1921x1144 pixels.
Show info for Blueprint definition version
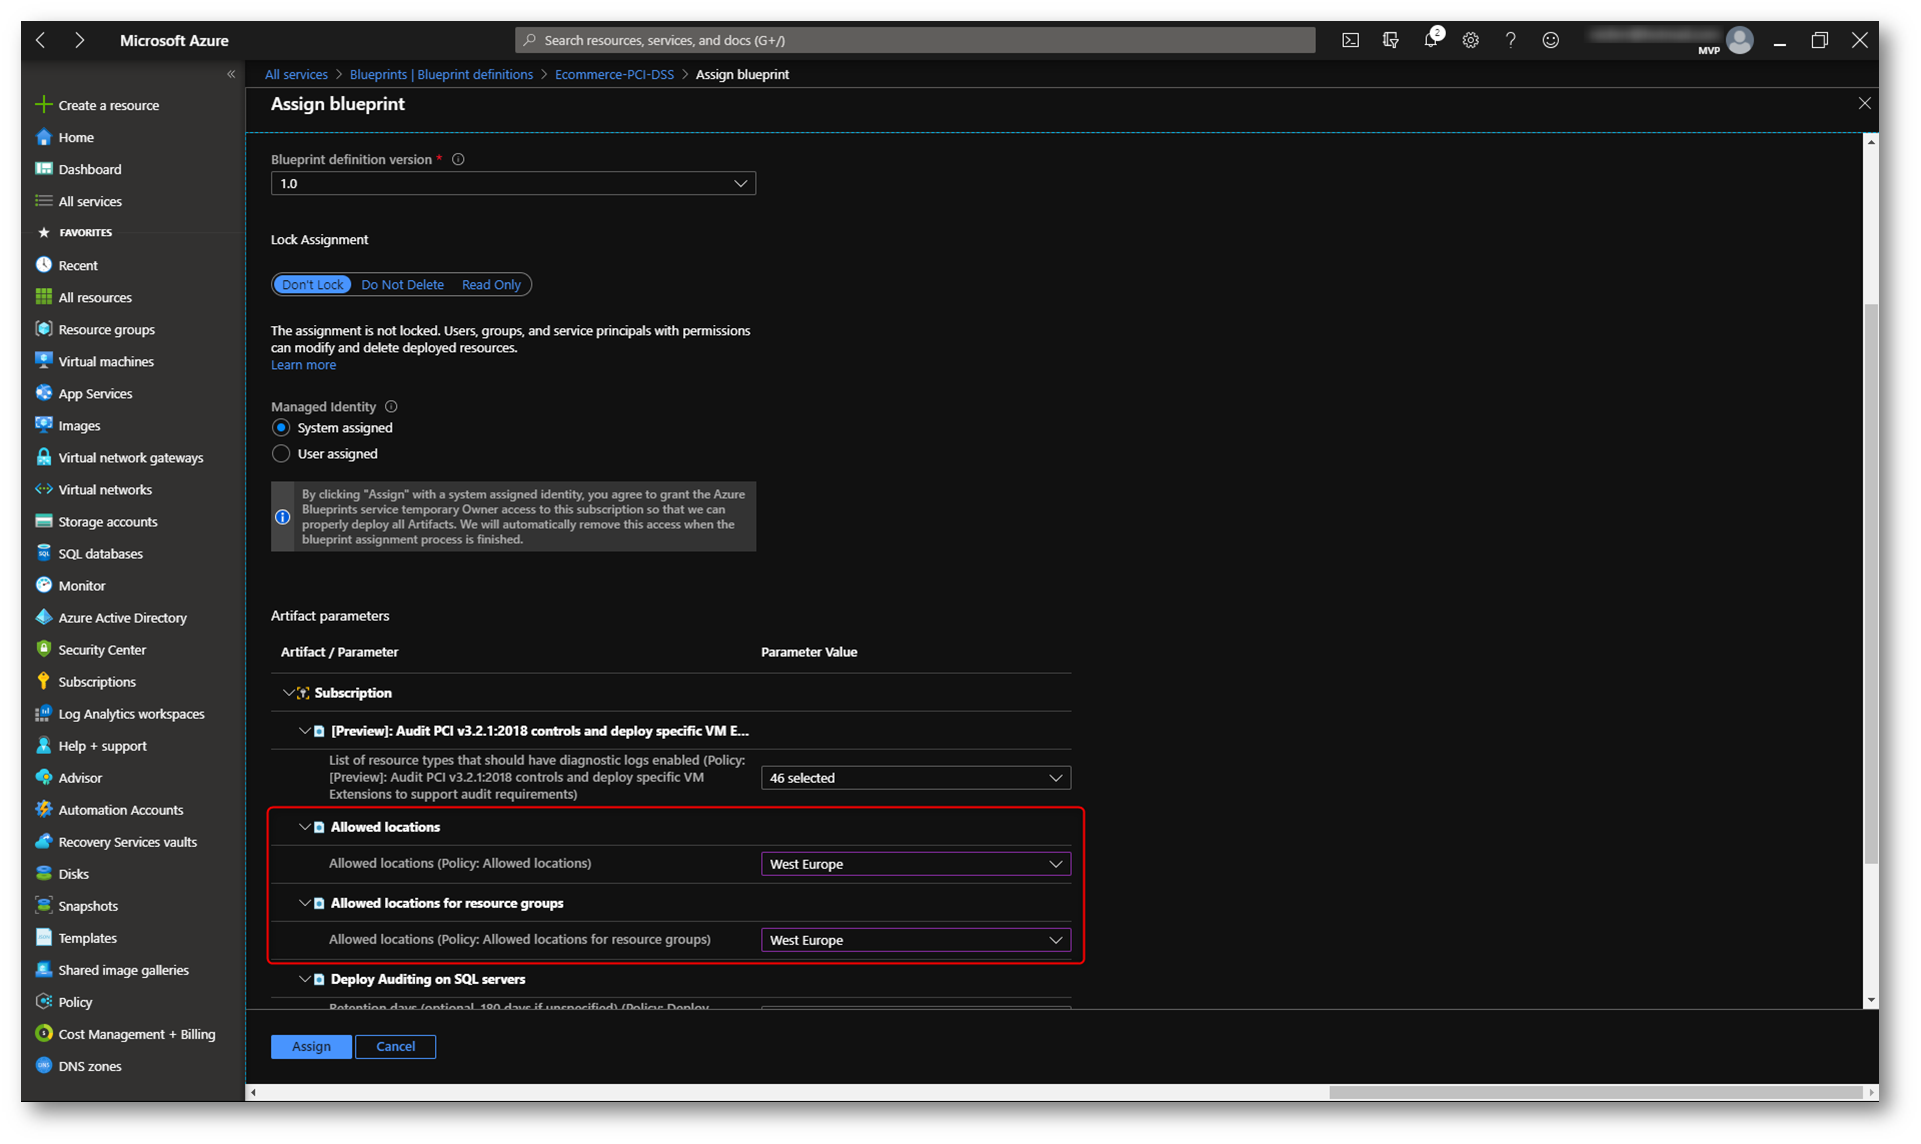point(458,159)
